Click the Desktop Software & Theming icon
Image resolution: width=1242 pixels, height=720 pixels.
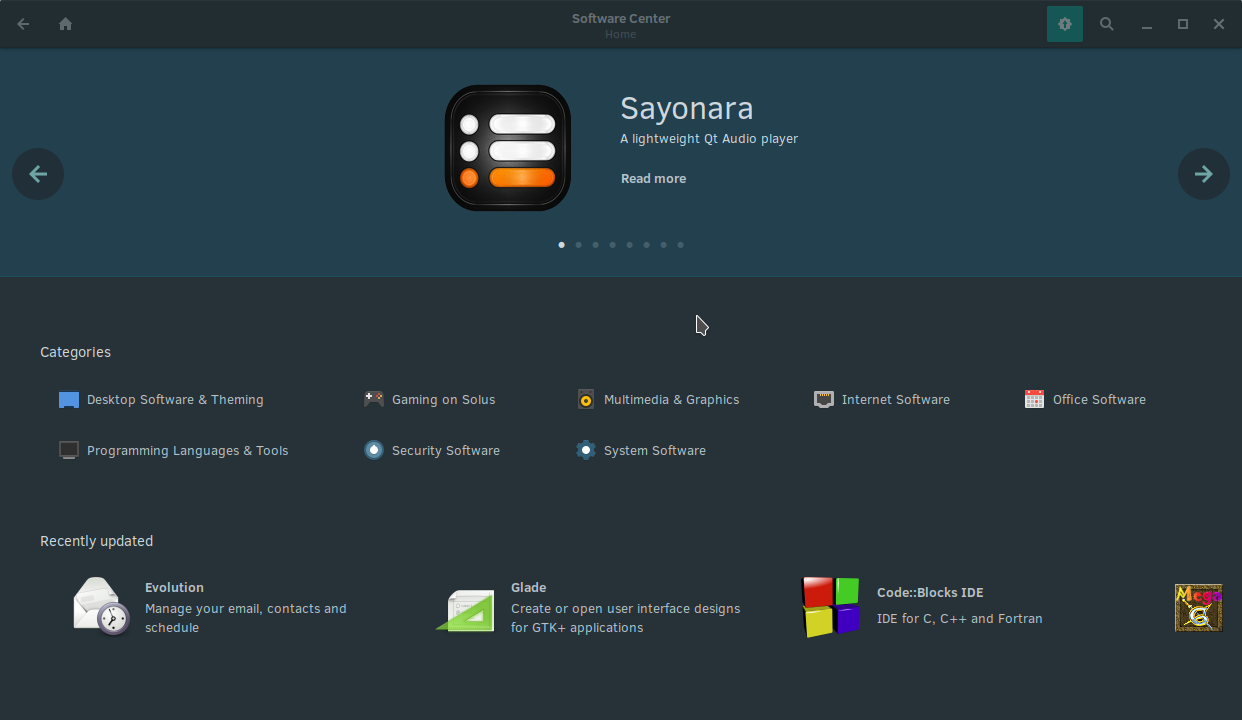(x=69, y=400)
